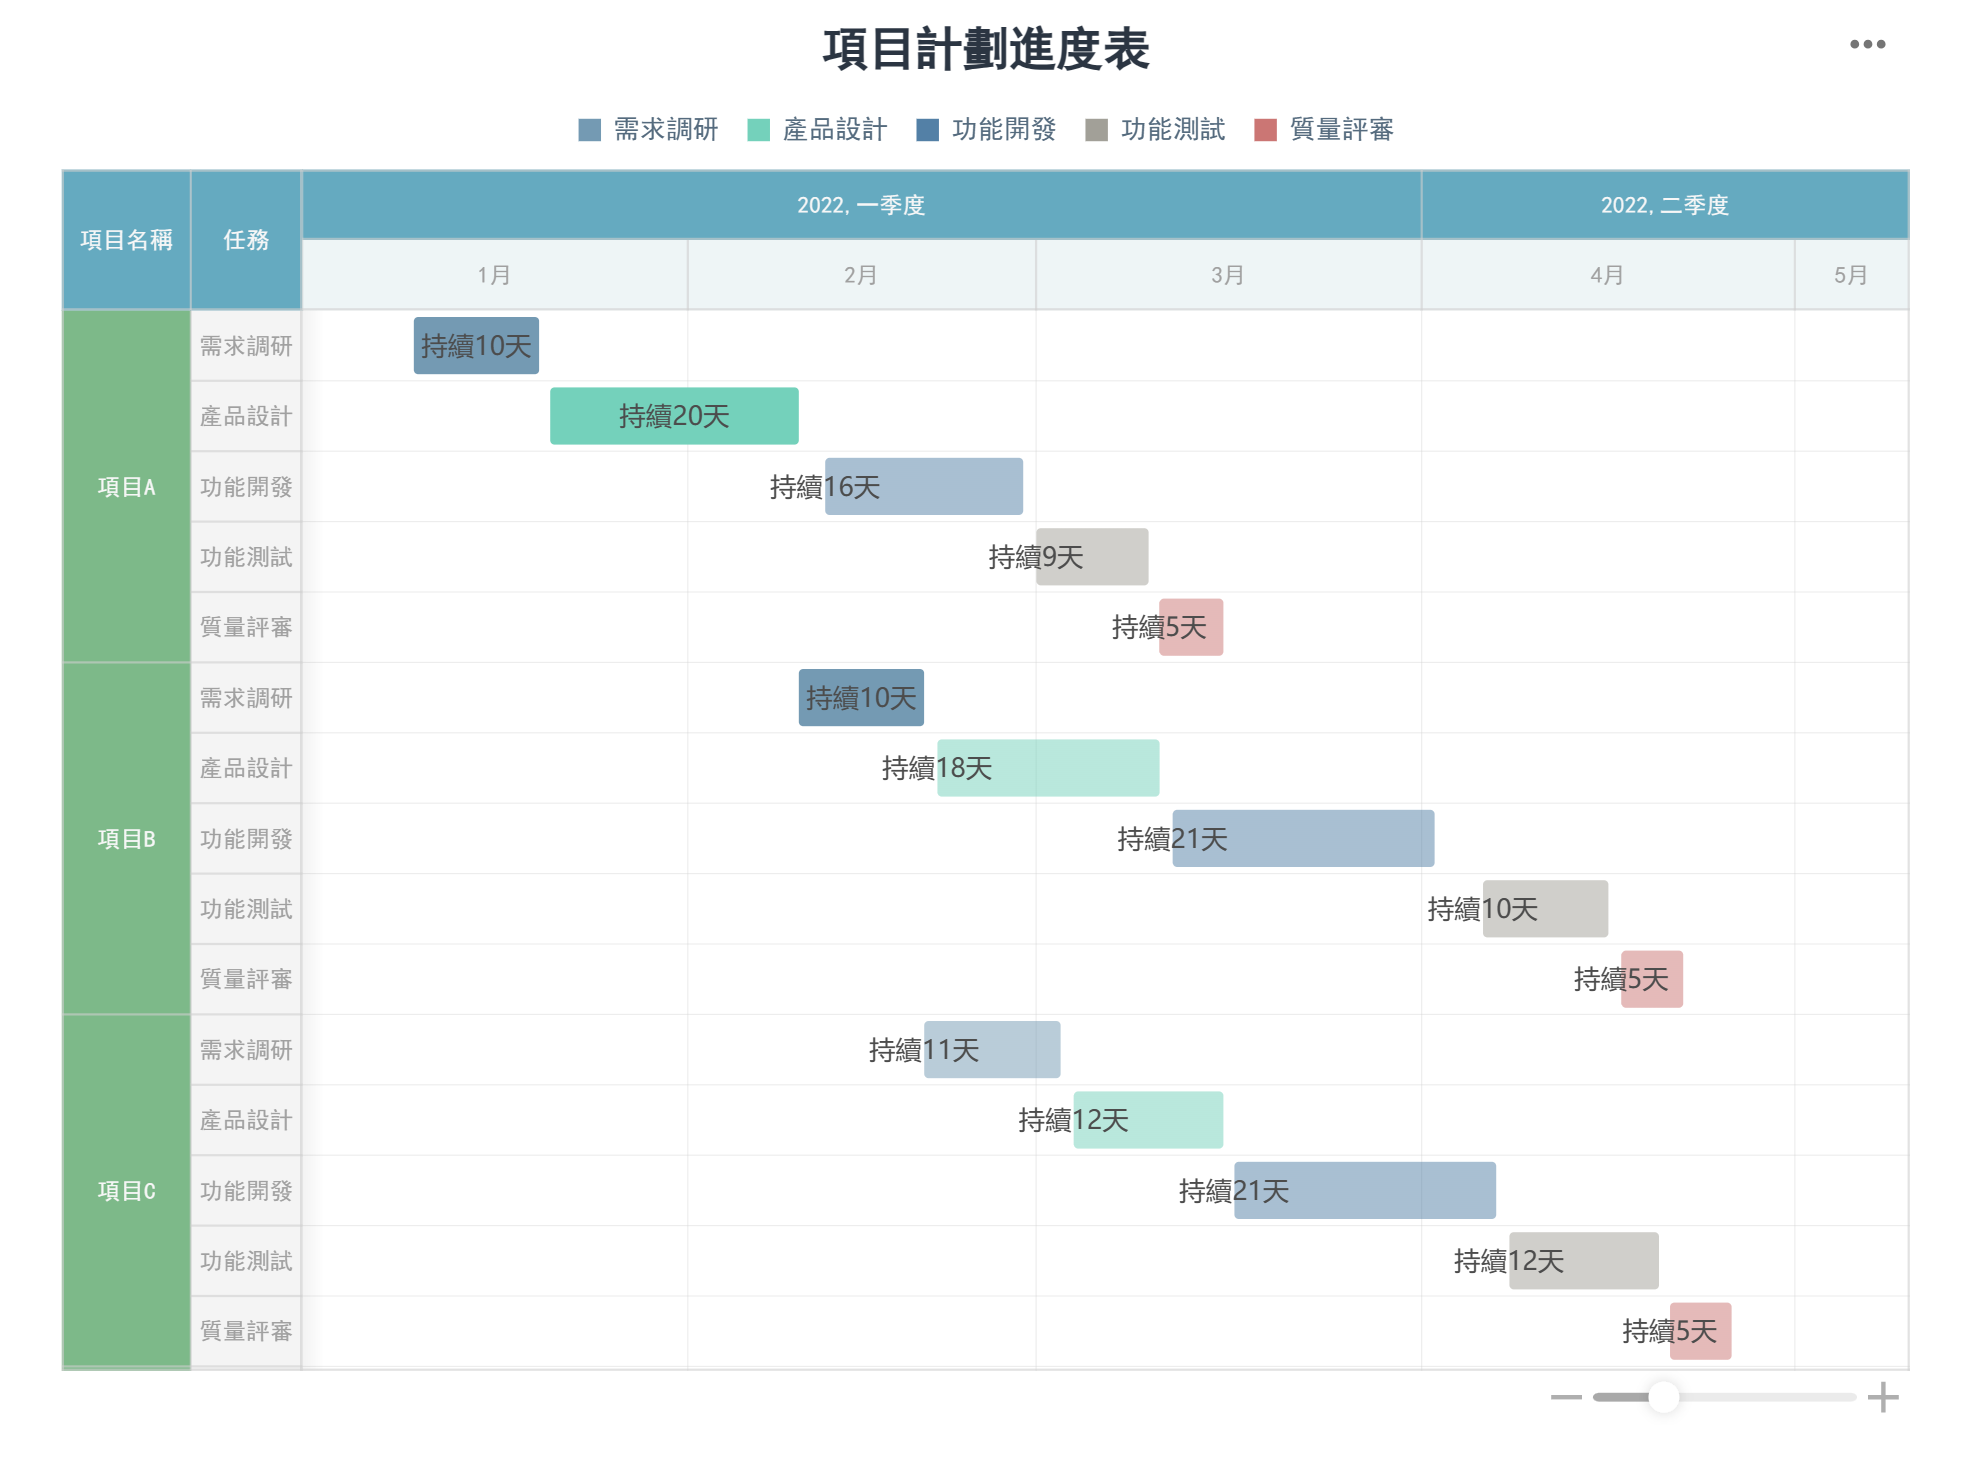Click 項目A's green 持續20天 bar

674,416
